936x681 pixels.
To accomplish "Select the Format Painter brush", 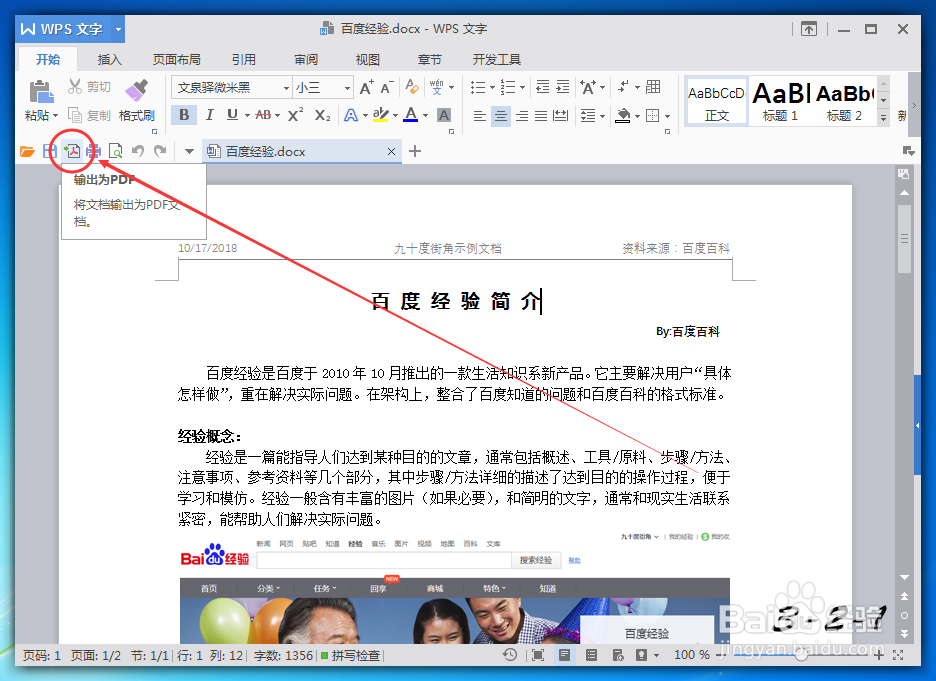I will click(x=136, y=91).
